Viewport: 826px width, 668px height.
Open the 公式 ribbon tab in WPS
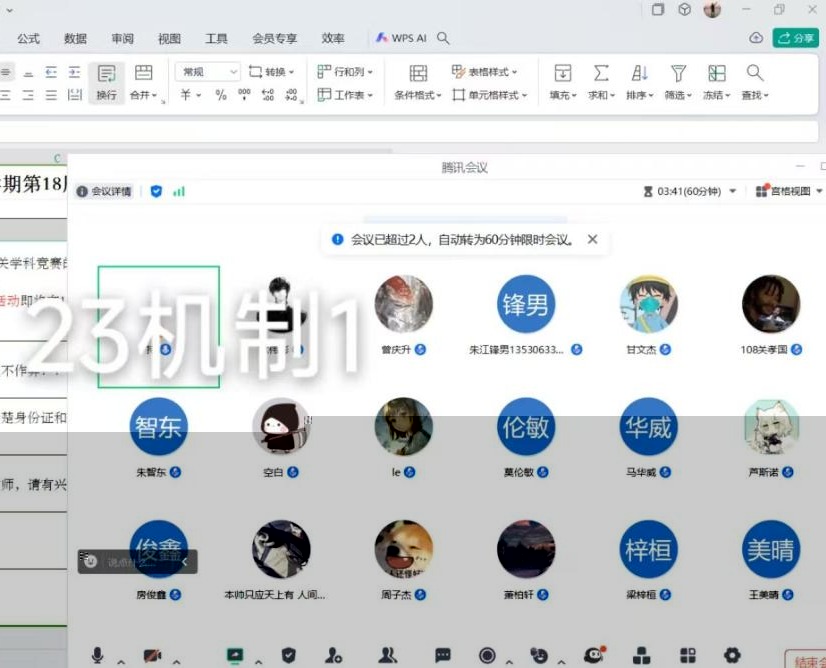click(28, 38)
